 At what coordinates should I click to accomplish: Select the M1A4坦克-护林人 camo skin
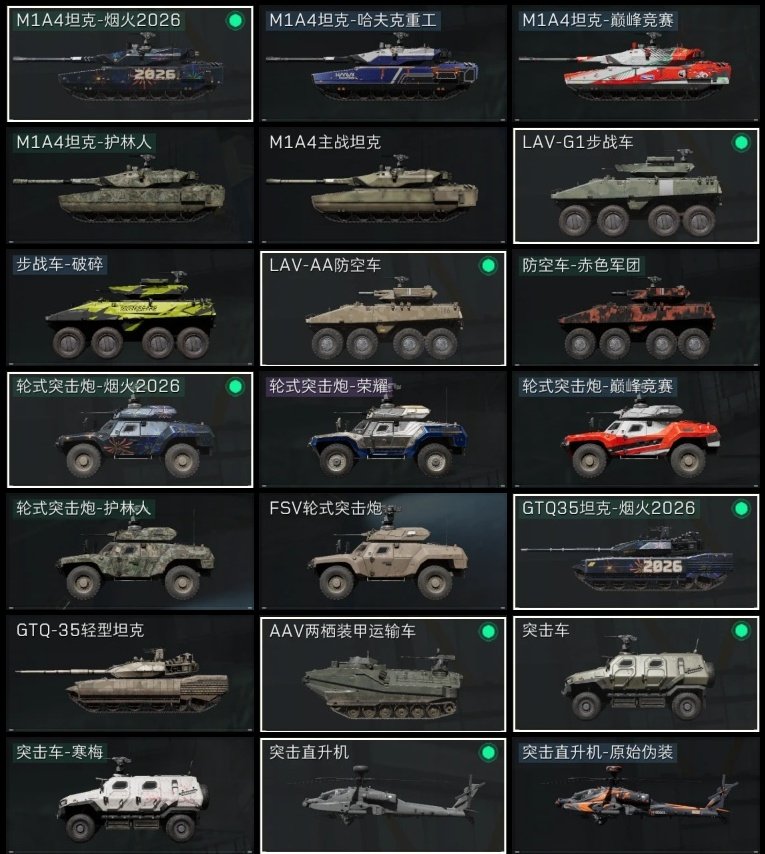click(x=130, y=186)
